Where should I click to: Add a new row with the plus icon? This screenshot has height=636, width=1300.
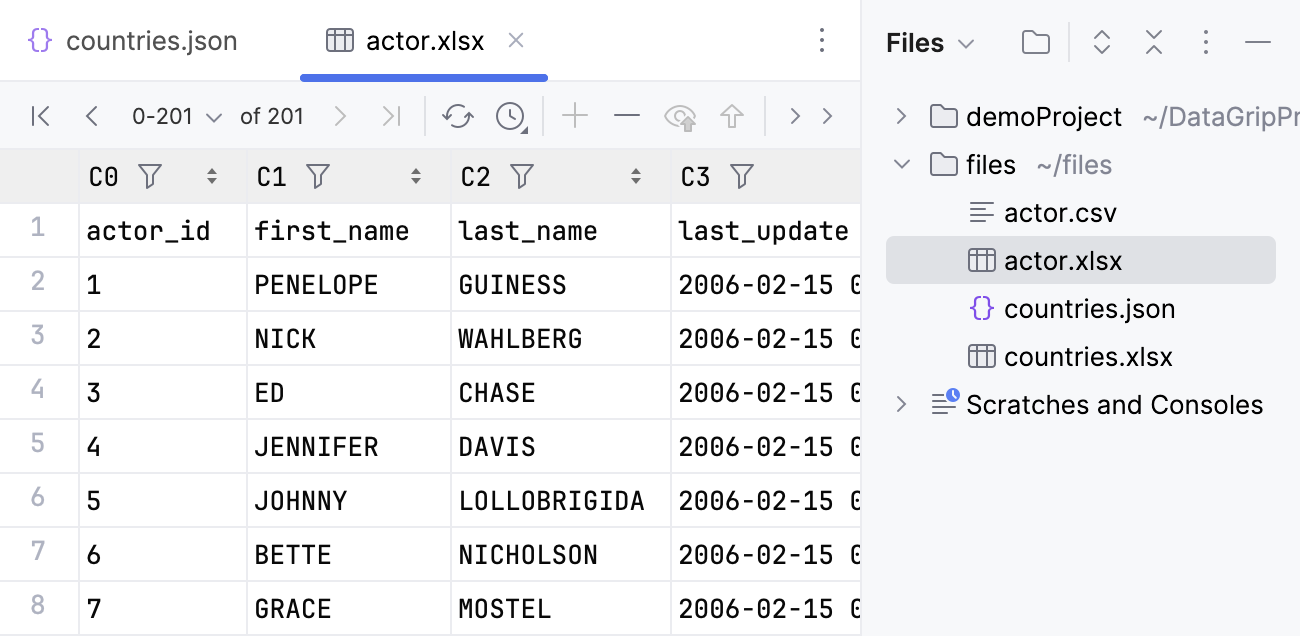click(575, 115)
